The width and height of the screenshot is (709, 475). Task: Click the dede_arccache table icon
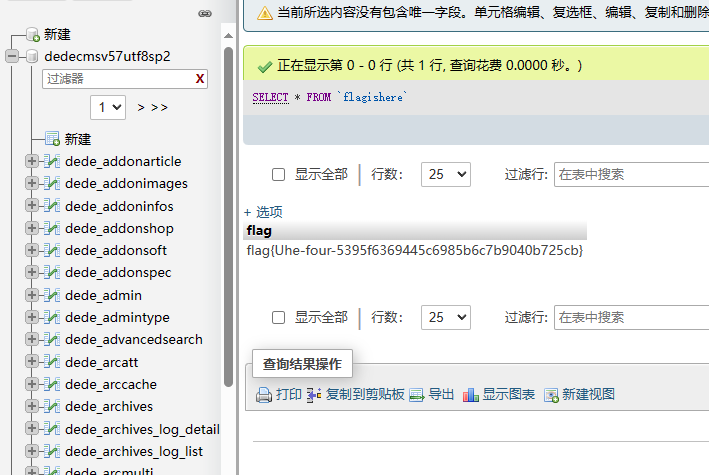(52, 384)
